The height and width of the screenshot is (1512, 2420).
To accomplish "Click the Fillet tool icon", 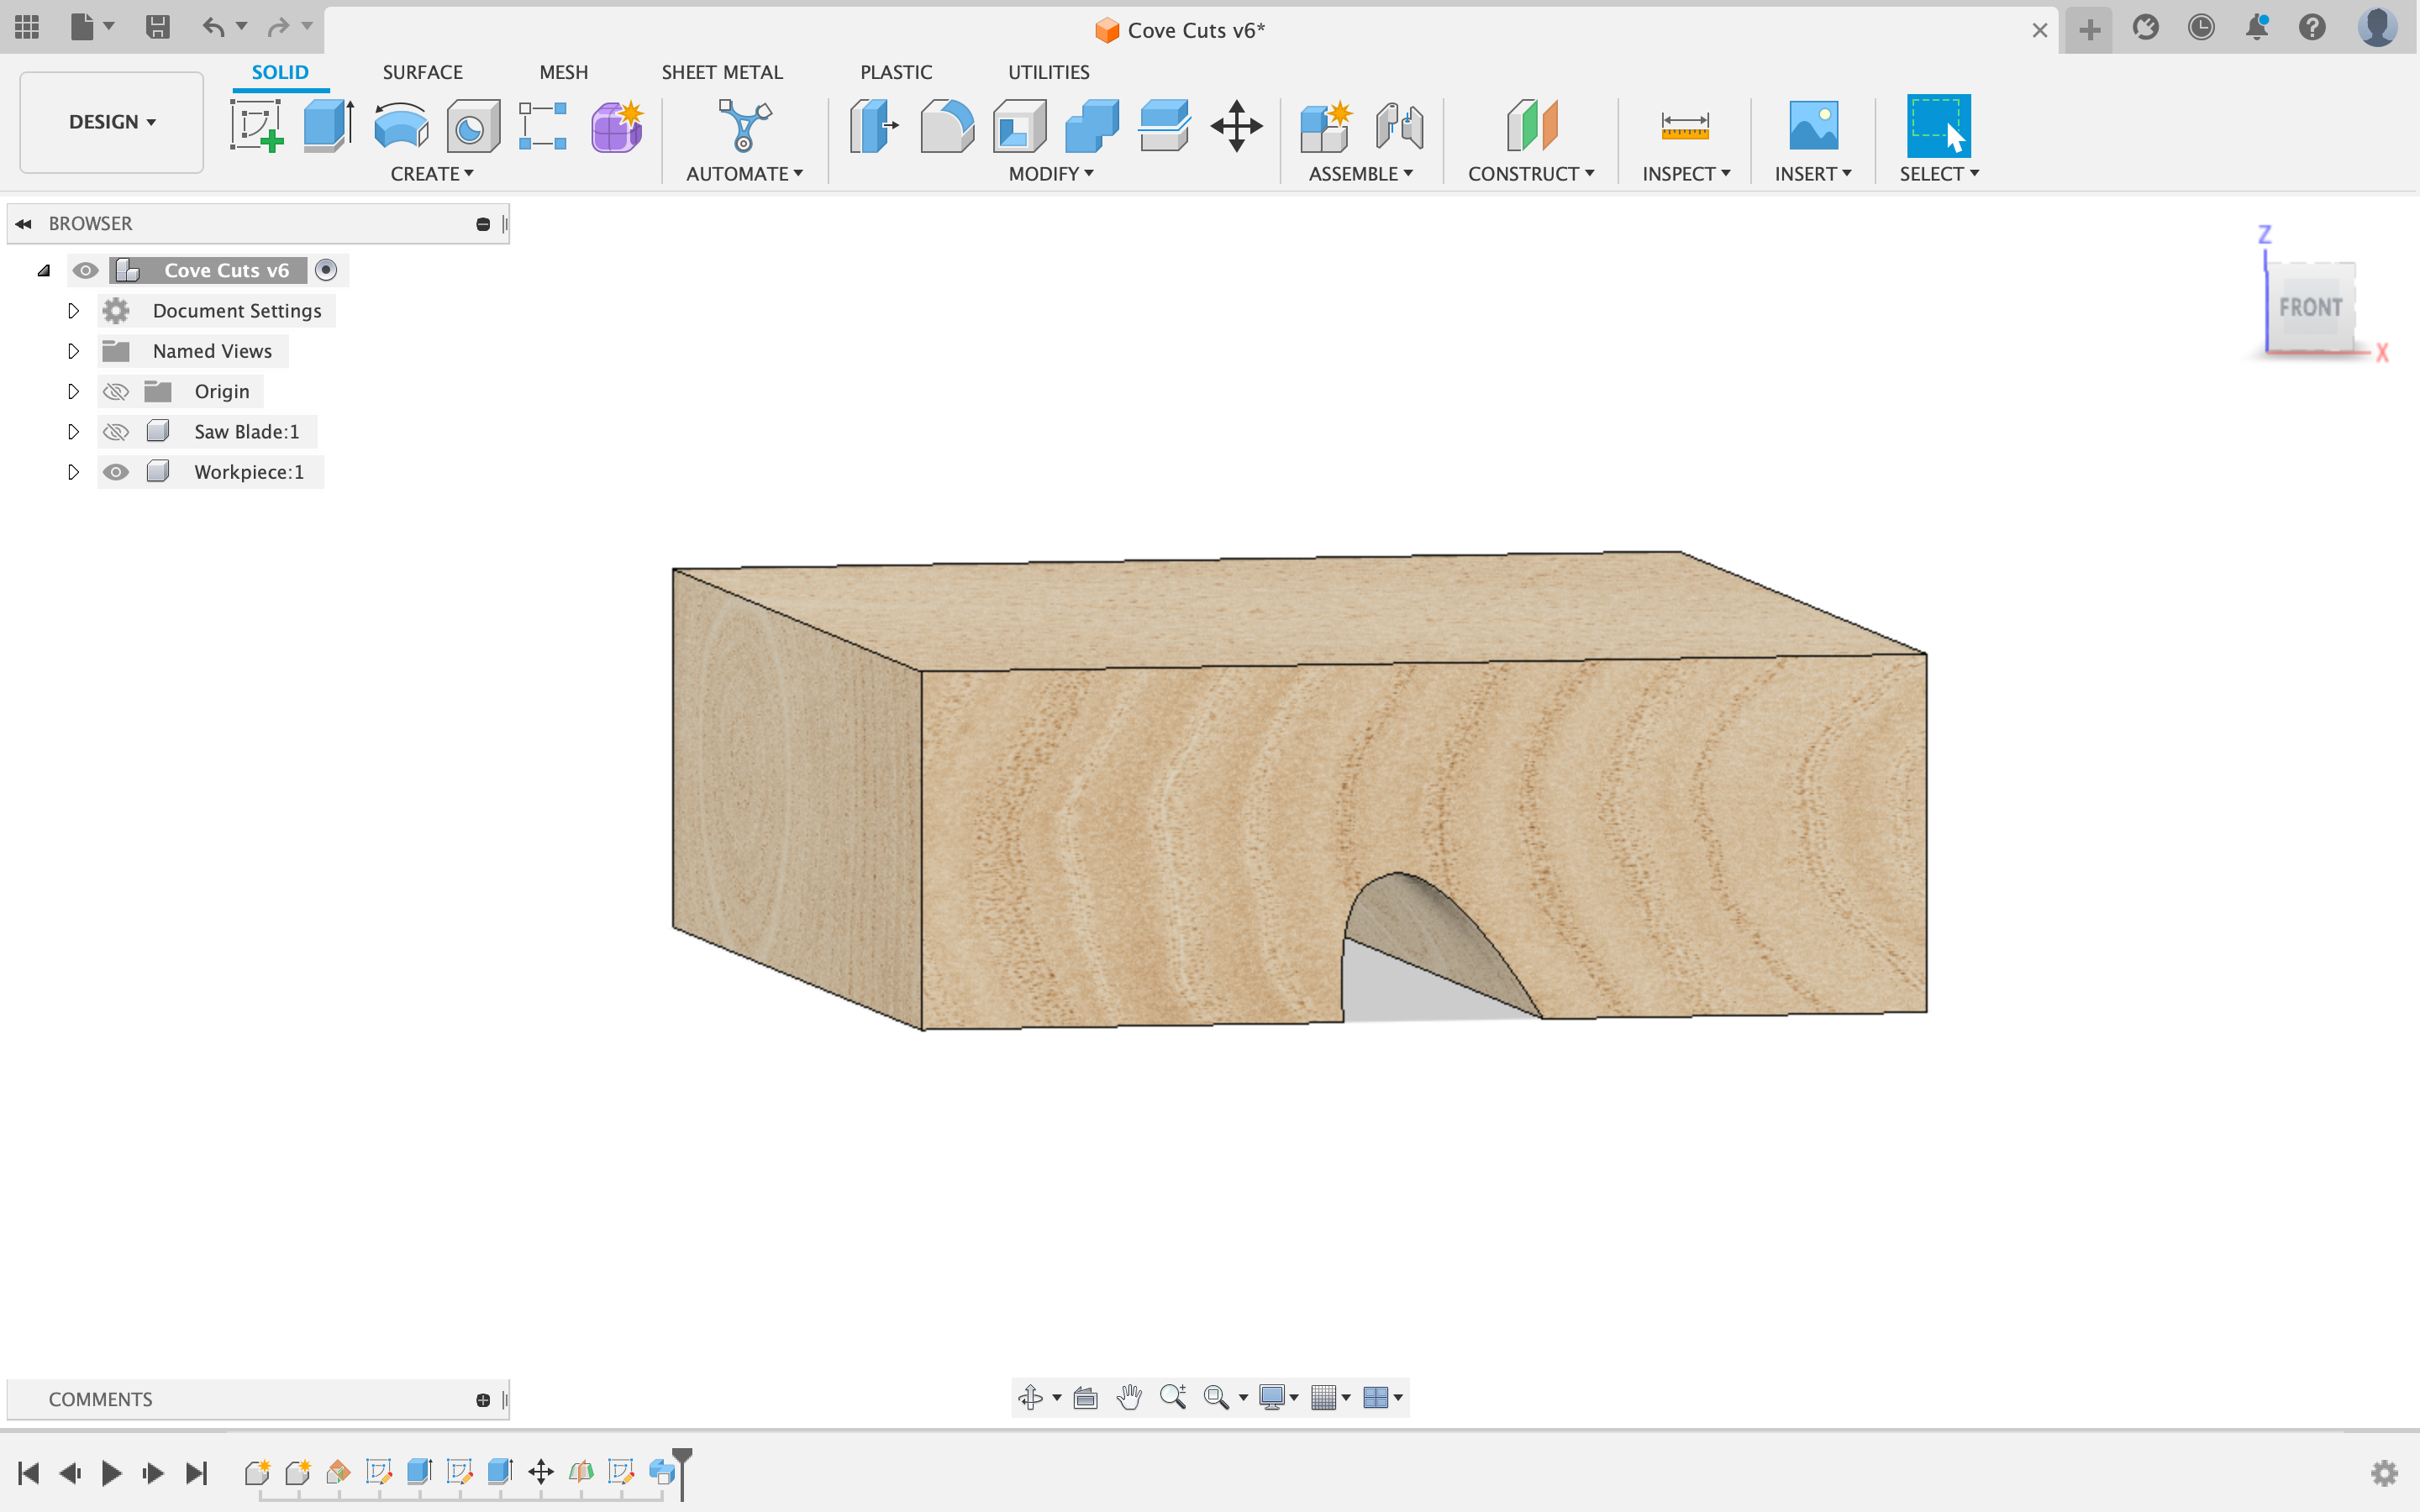I will [946, 126].
